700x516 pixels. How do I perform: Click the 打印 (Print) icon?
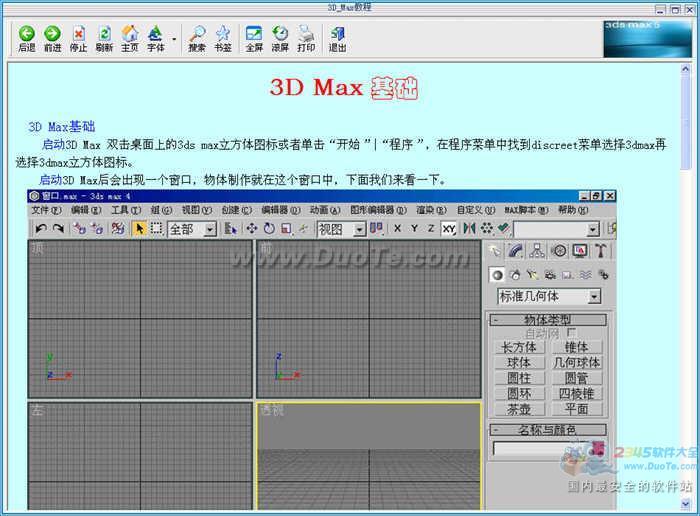306,38
